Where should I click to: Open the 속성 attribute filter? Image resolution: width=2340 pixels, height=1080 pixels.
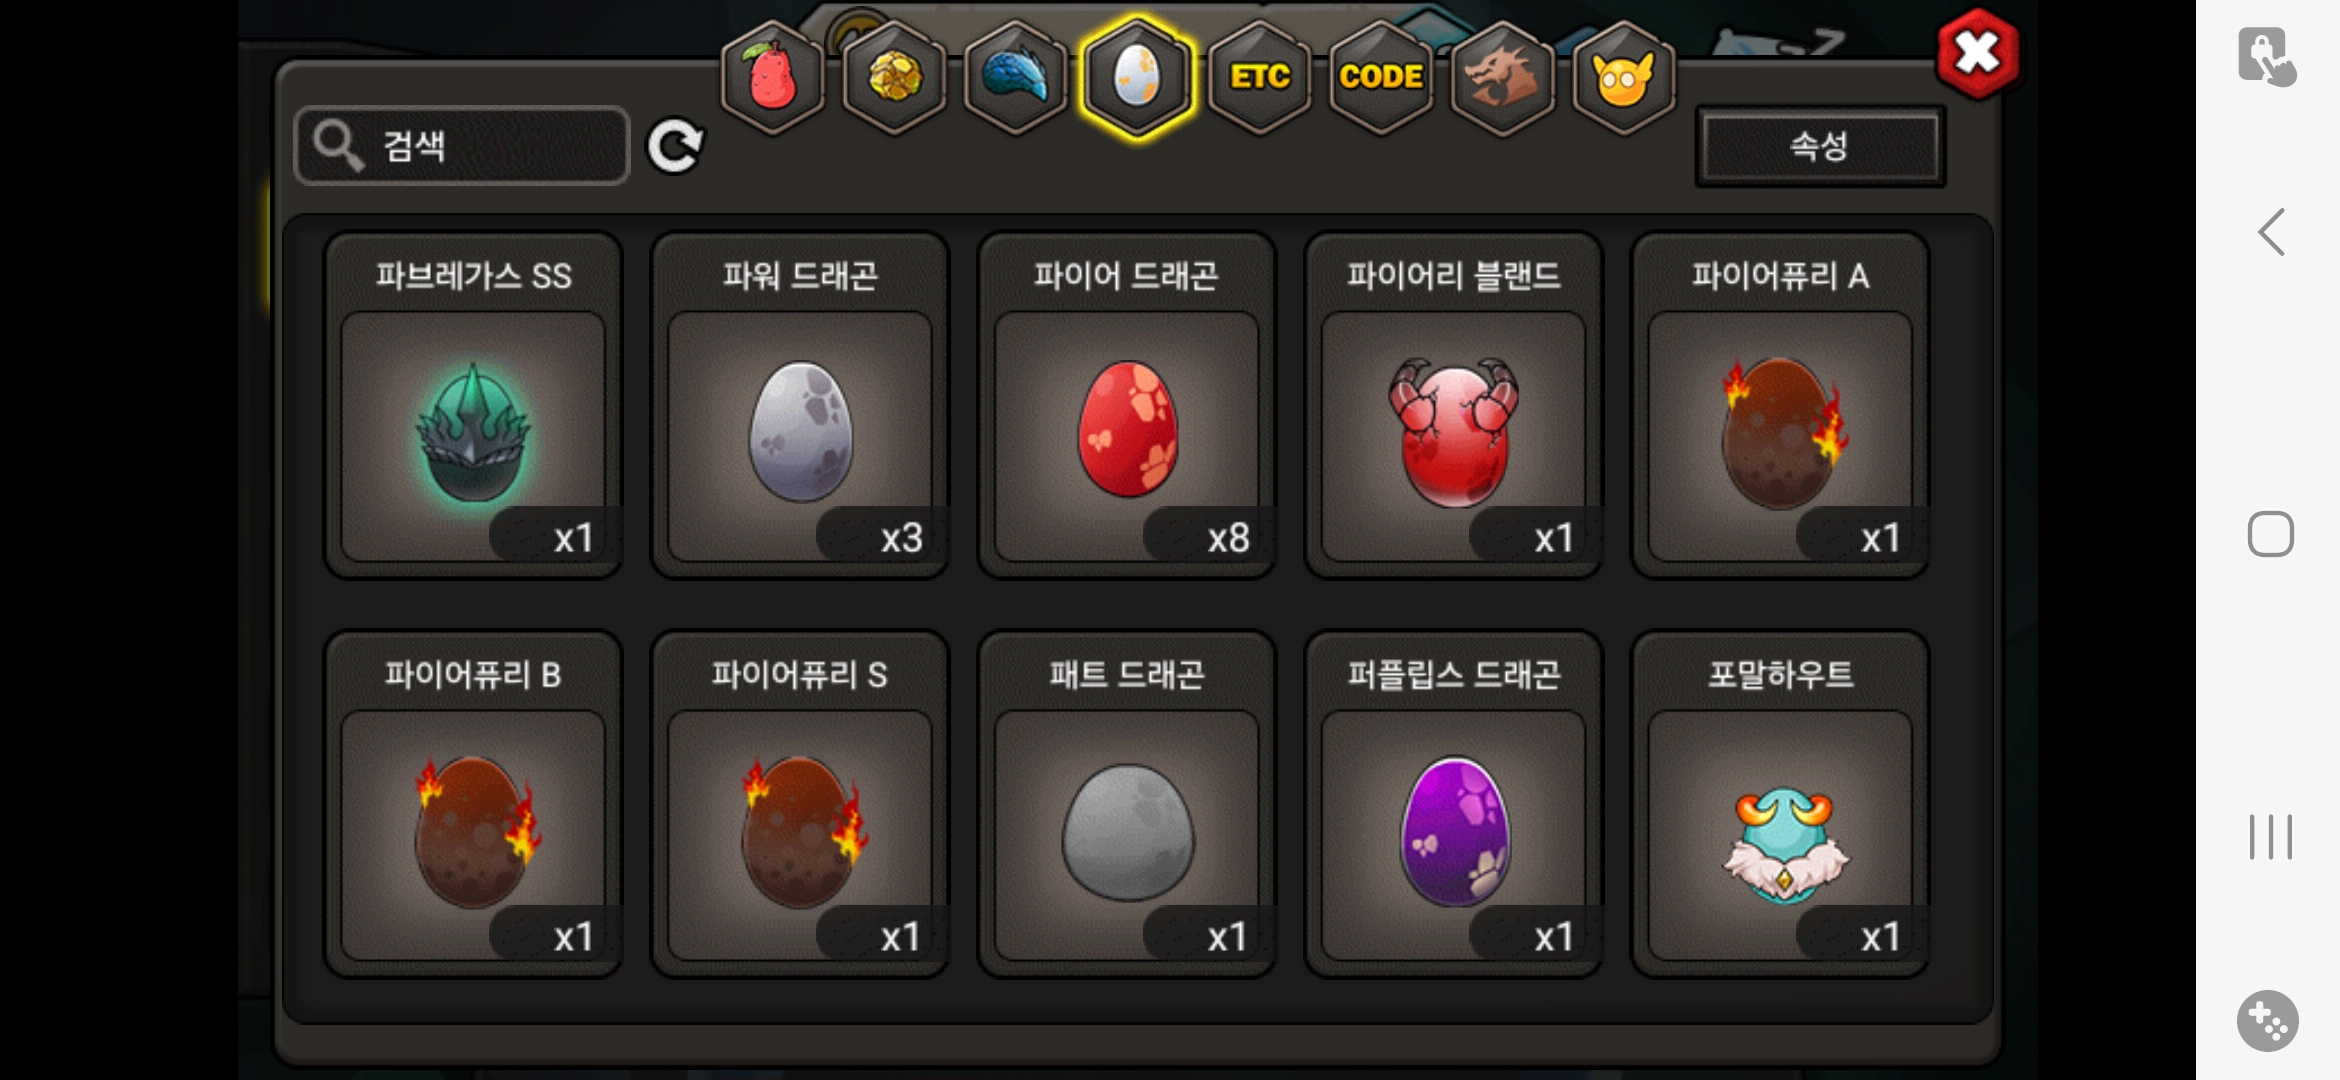(x=1820, y=146)
